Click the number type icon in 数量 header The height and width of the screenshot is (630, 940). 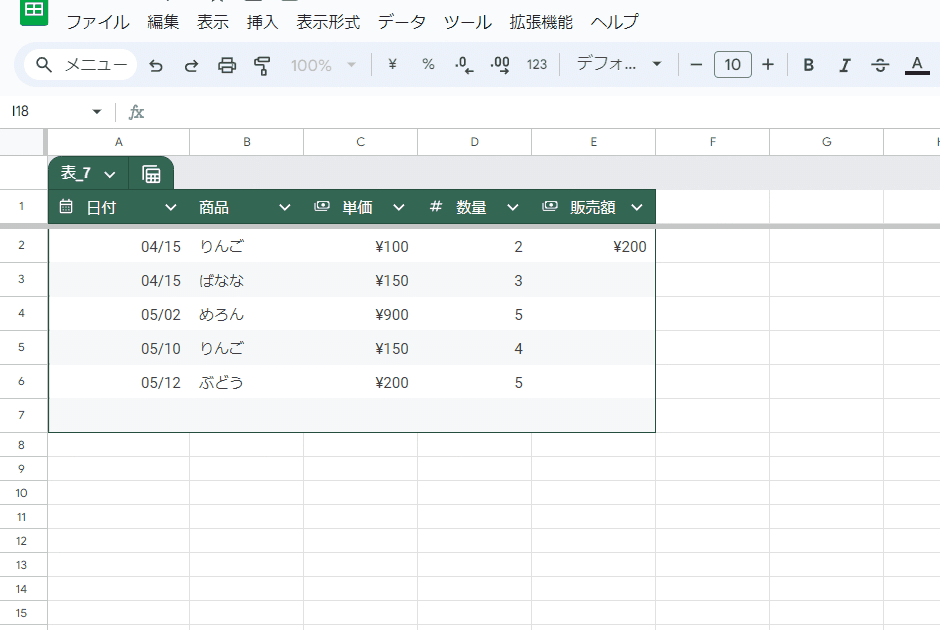click(436, 207)
